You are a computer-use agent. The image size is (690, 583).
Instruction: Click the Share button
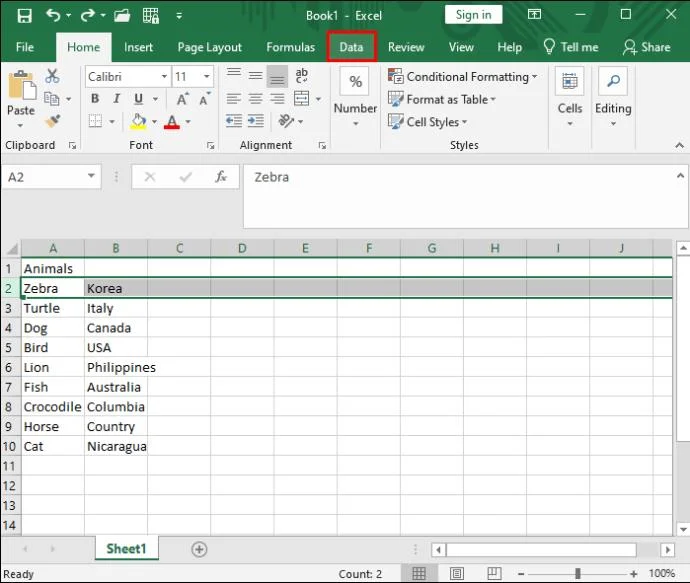tap(646, 47)
